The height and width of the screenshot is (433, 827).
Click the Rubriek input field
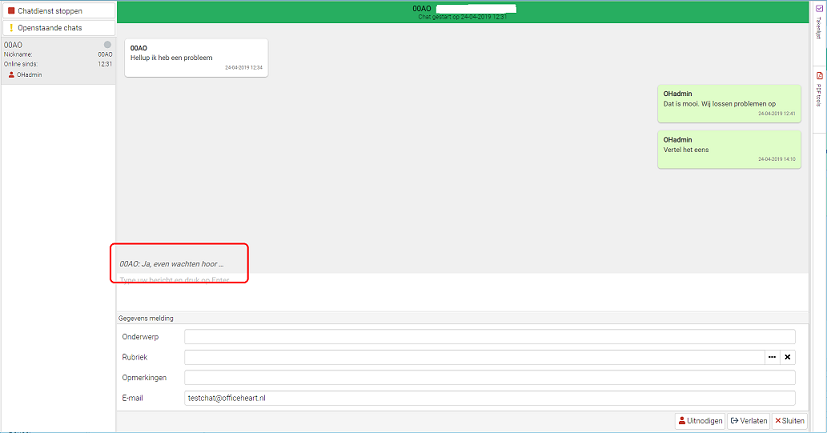click(x=474, y=357)
